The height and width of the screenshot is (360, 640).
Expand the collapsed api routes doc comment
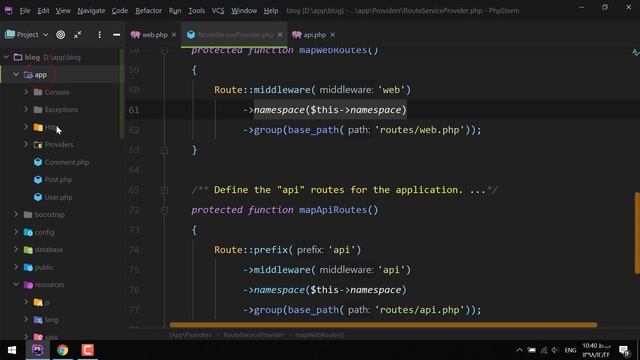(164, 190)
